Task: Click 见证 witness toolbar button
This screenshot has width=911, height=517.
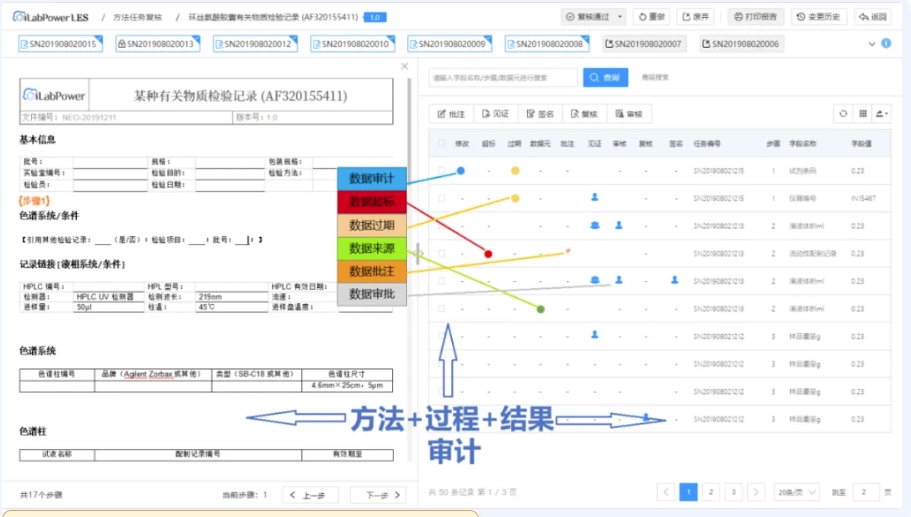Action: pos(496,114)
